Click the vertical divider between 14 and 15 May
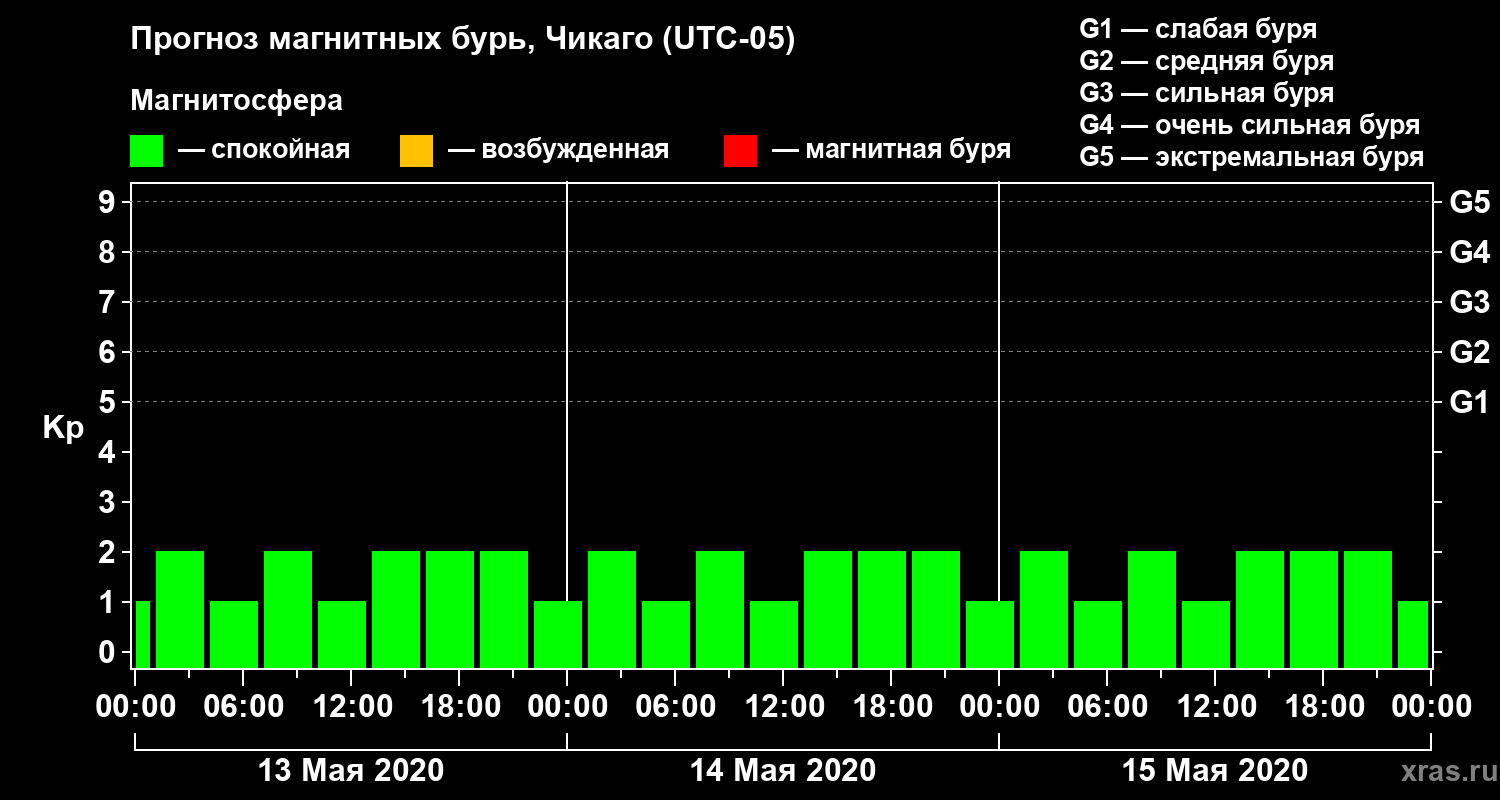This screenshot has height=800, width=1500. click(x=999, y=425)
